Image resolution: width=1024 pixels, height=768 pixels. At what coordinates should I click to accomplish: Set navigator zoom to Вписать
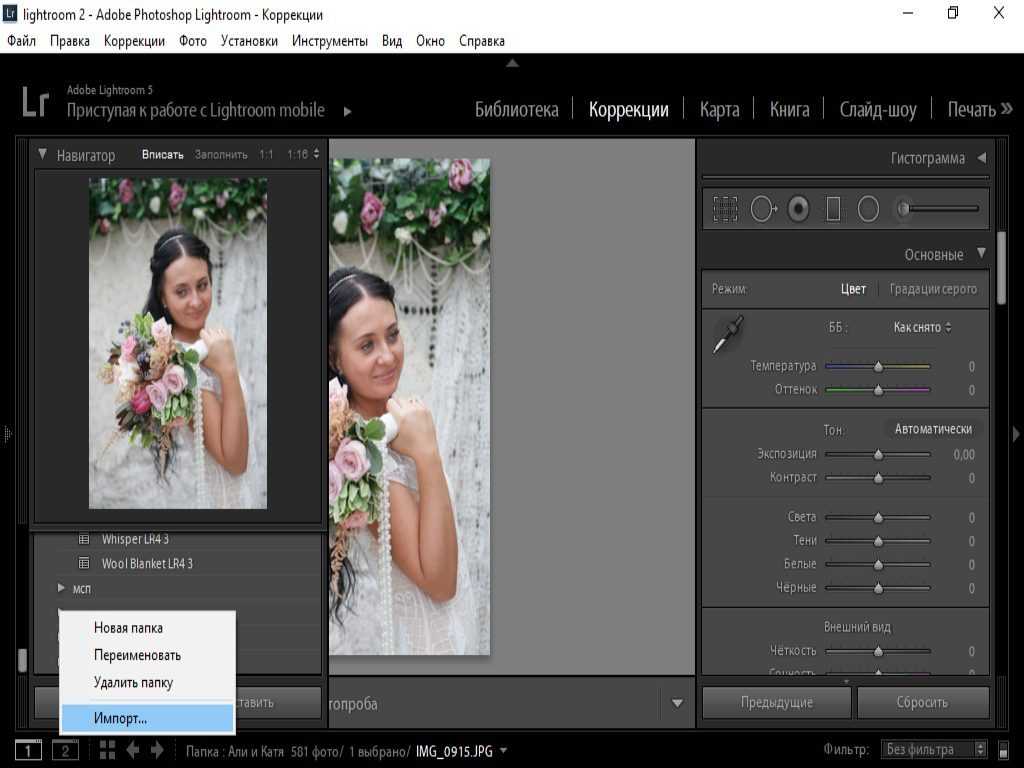coord(163,155)
